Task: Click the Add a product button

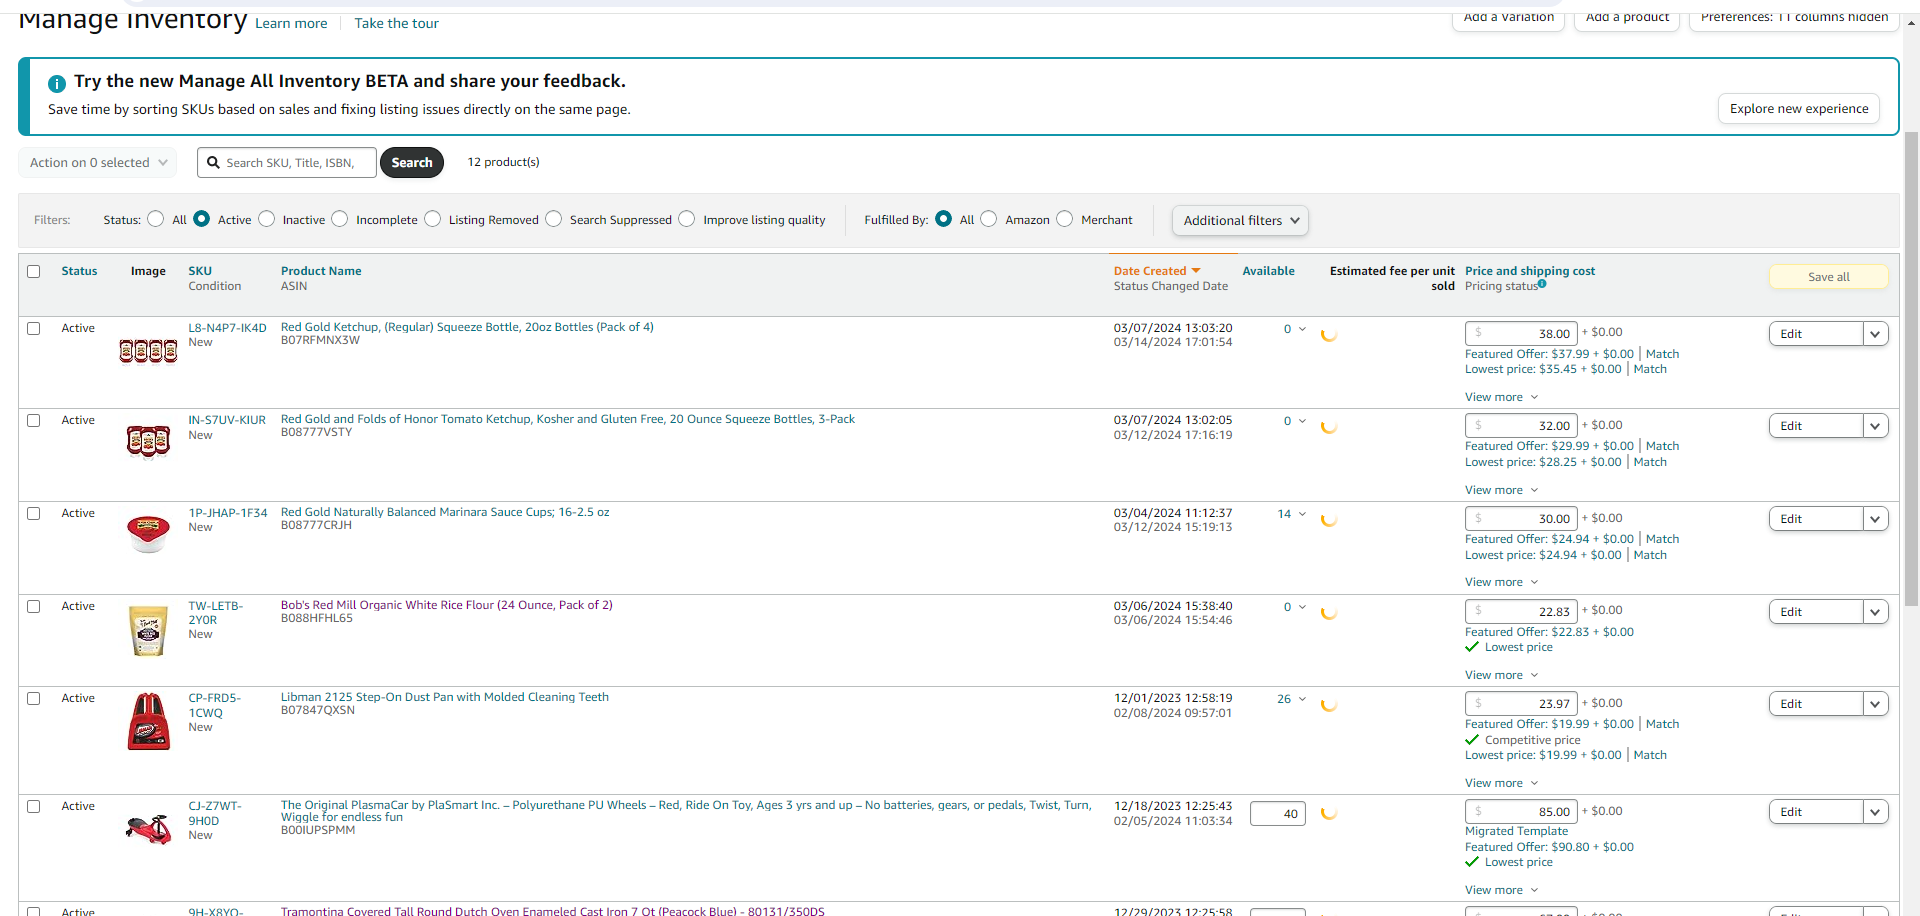Action: tap(1627, 18)
